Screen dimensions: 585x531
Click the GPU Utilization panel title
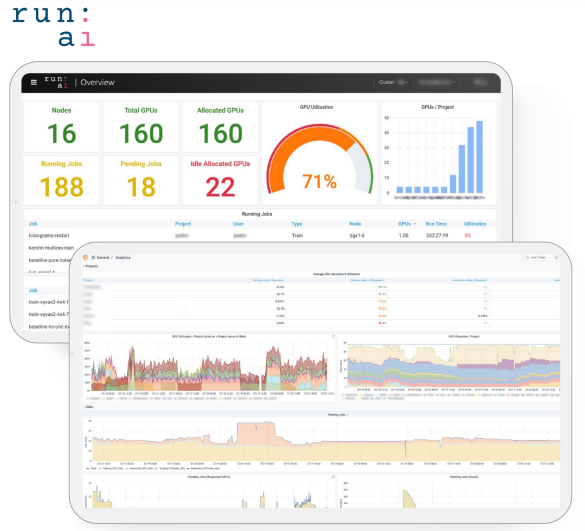316,107
